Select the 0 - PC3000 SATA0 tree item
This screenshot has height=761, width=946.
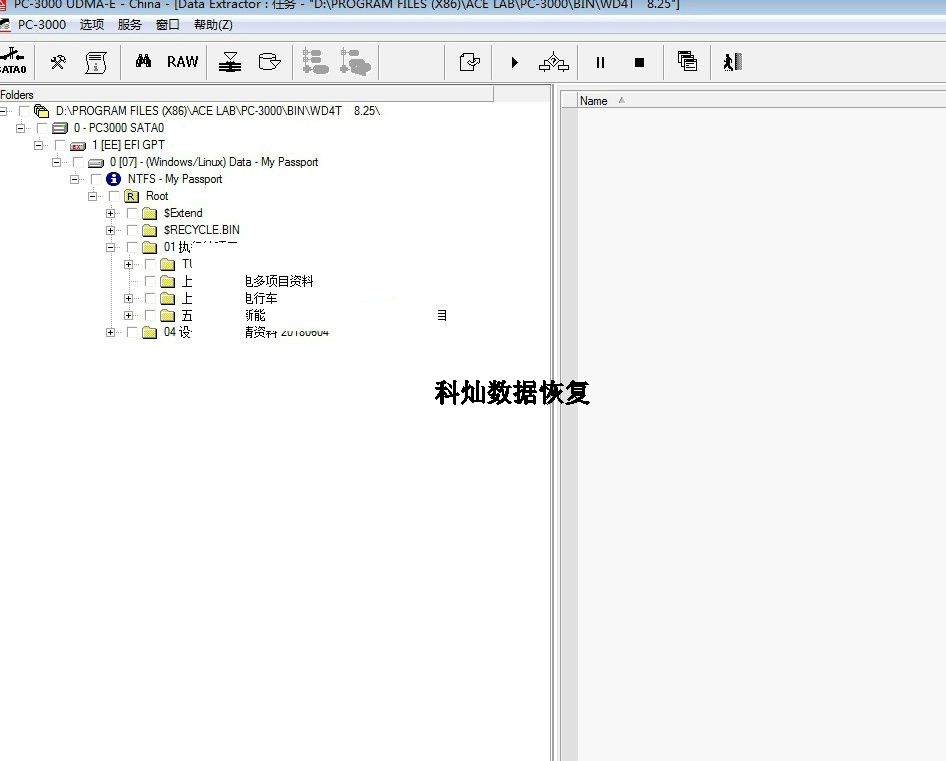[x=118, y=128]
